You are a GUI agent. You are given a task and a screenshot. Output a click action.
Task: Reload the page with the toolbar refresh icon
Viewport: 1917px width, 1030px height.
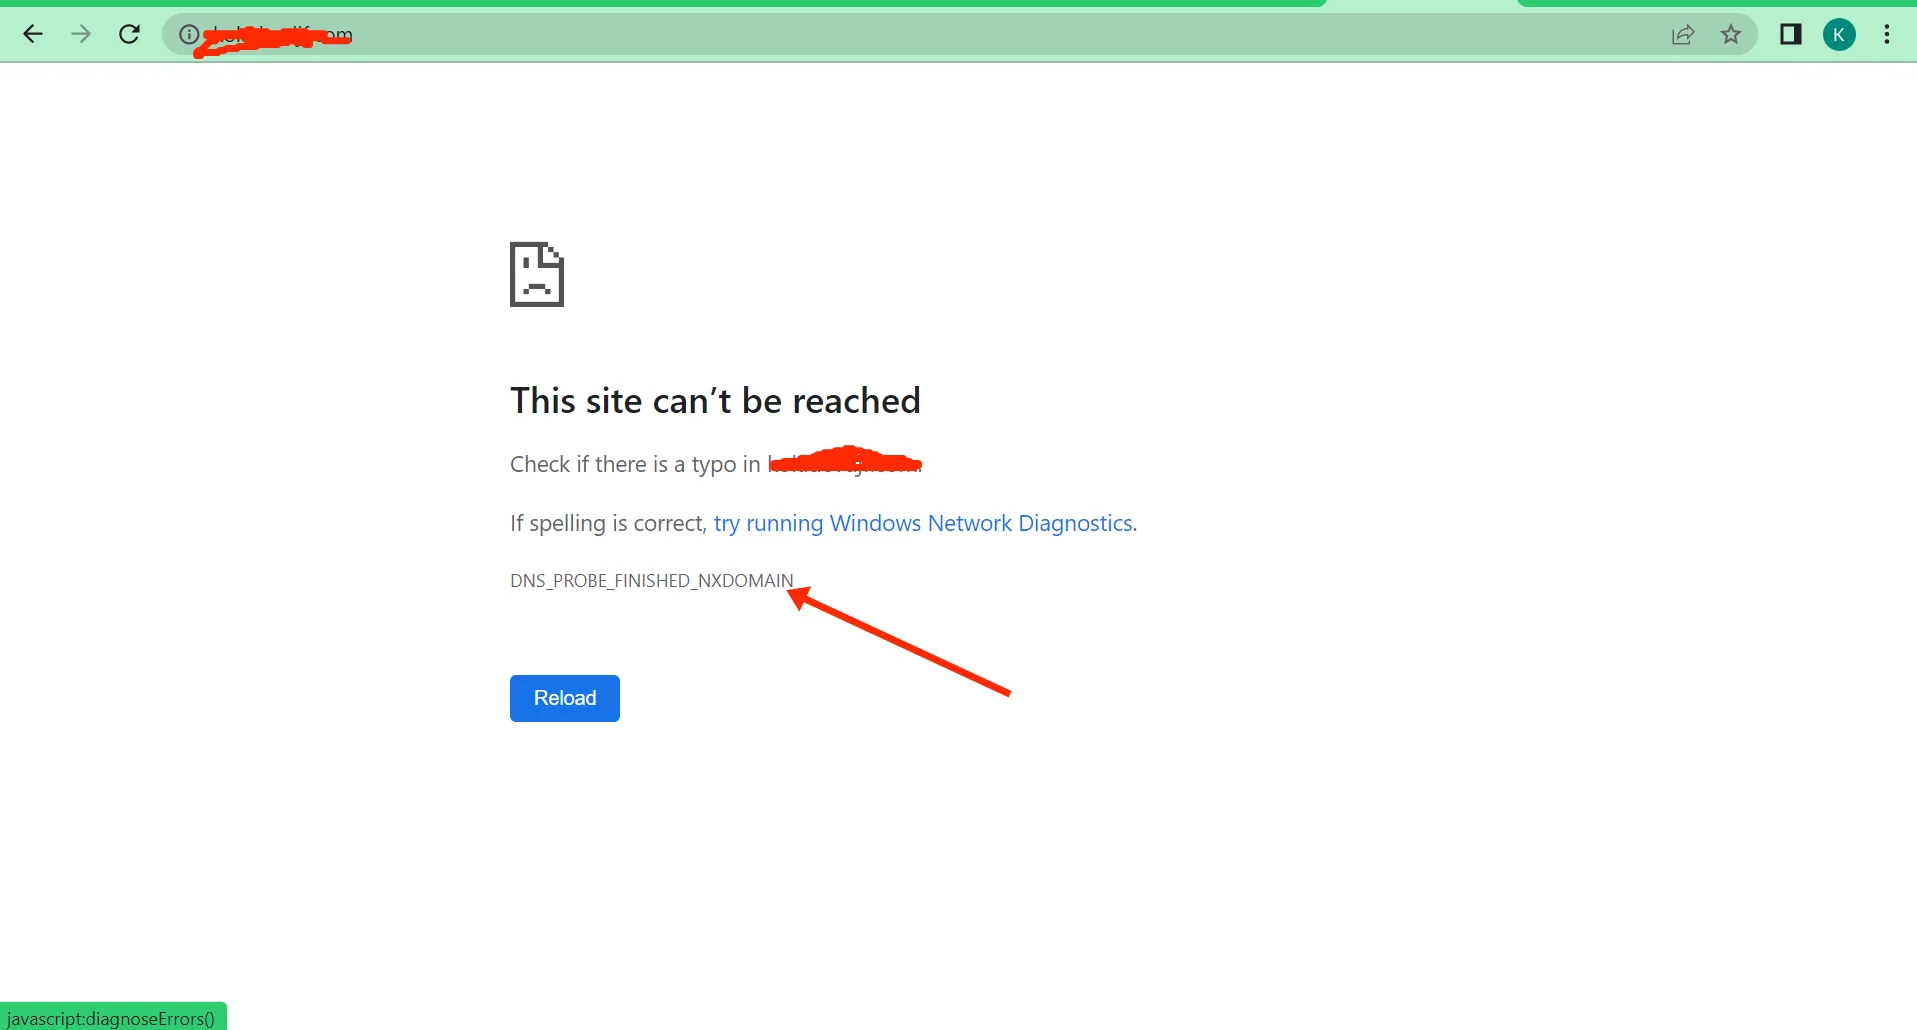[x=129, y=35]
